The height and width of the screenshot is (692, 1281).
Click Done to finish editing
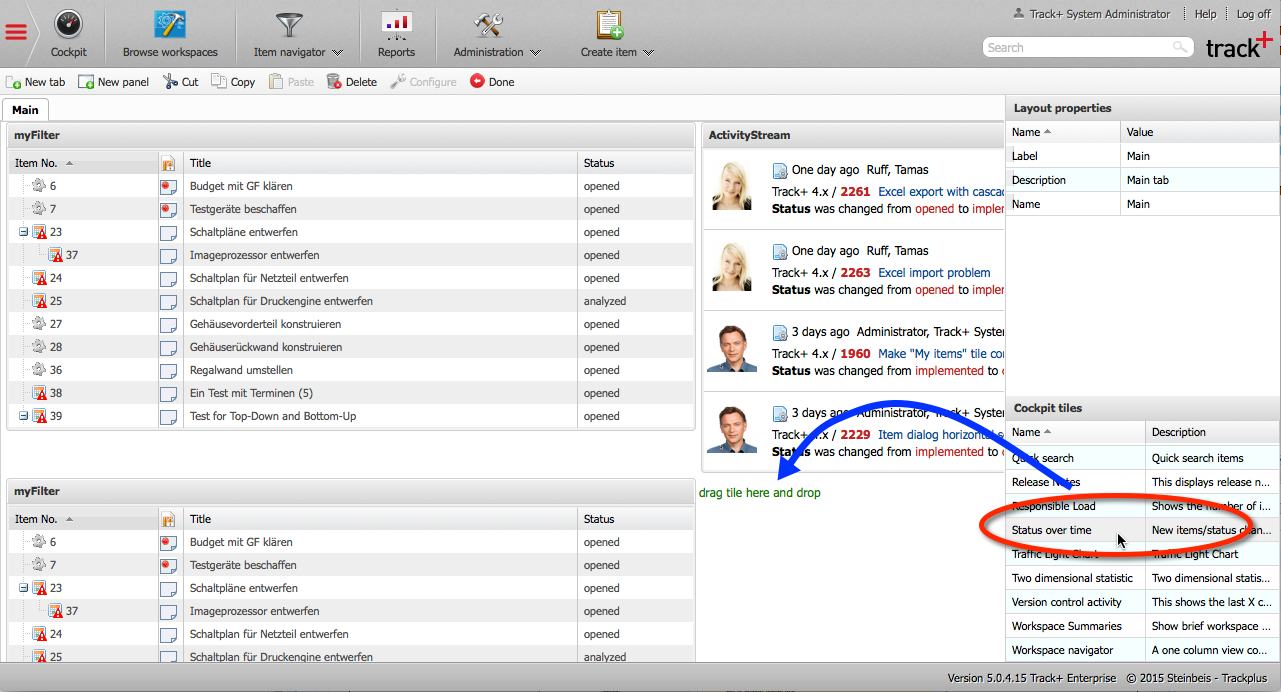click(x=492, y=82)
